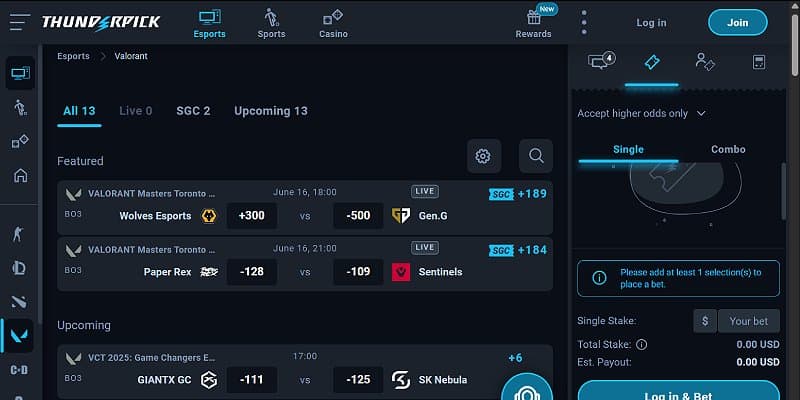This screenshot has width=800, height=400.
Task: Click the Total Stake info icon
Action: point(642,344)
